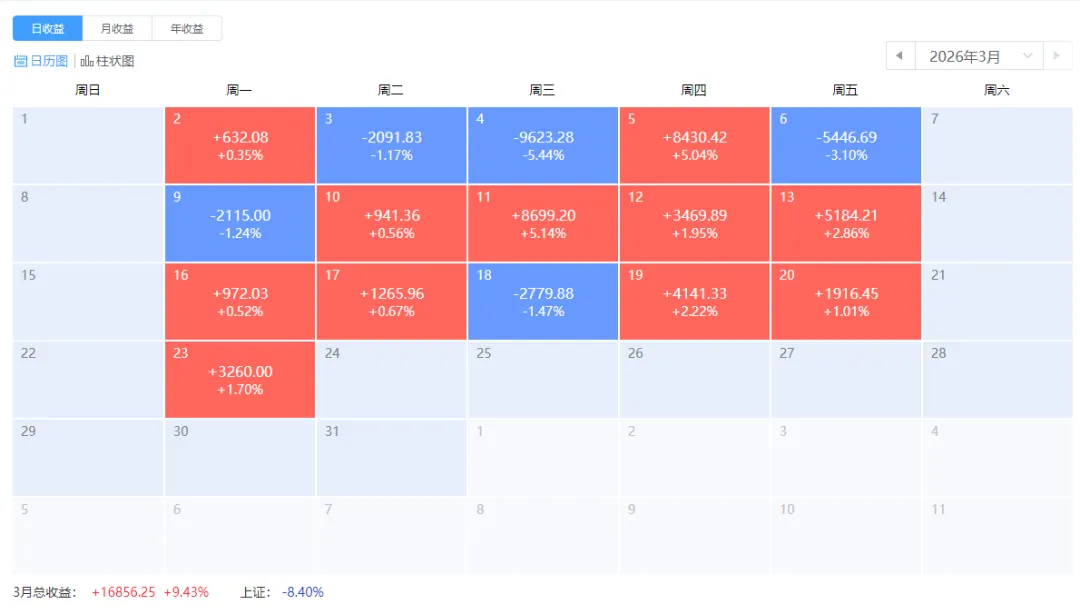
Task: Click March 13 cell with +5184.21
Action: coord(846,223)
